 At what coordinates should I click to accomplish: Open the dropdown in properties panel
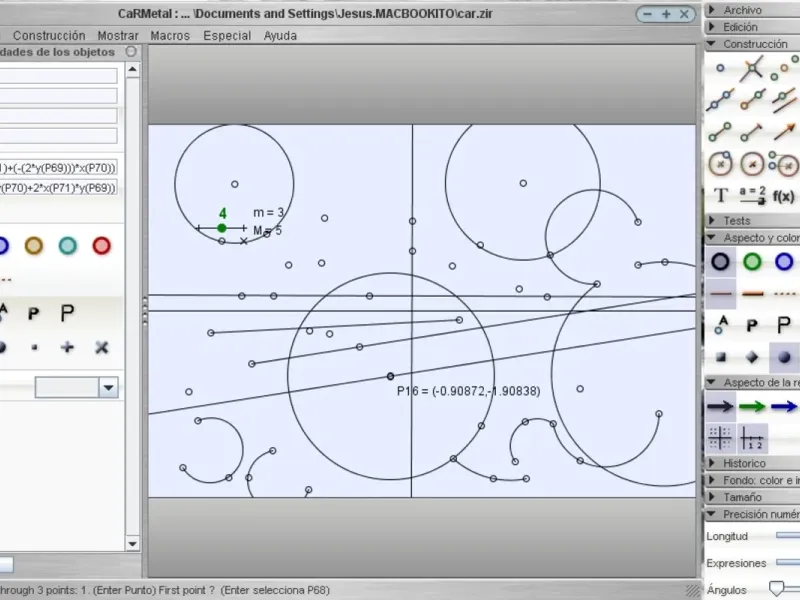point(108,388)
